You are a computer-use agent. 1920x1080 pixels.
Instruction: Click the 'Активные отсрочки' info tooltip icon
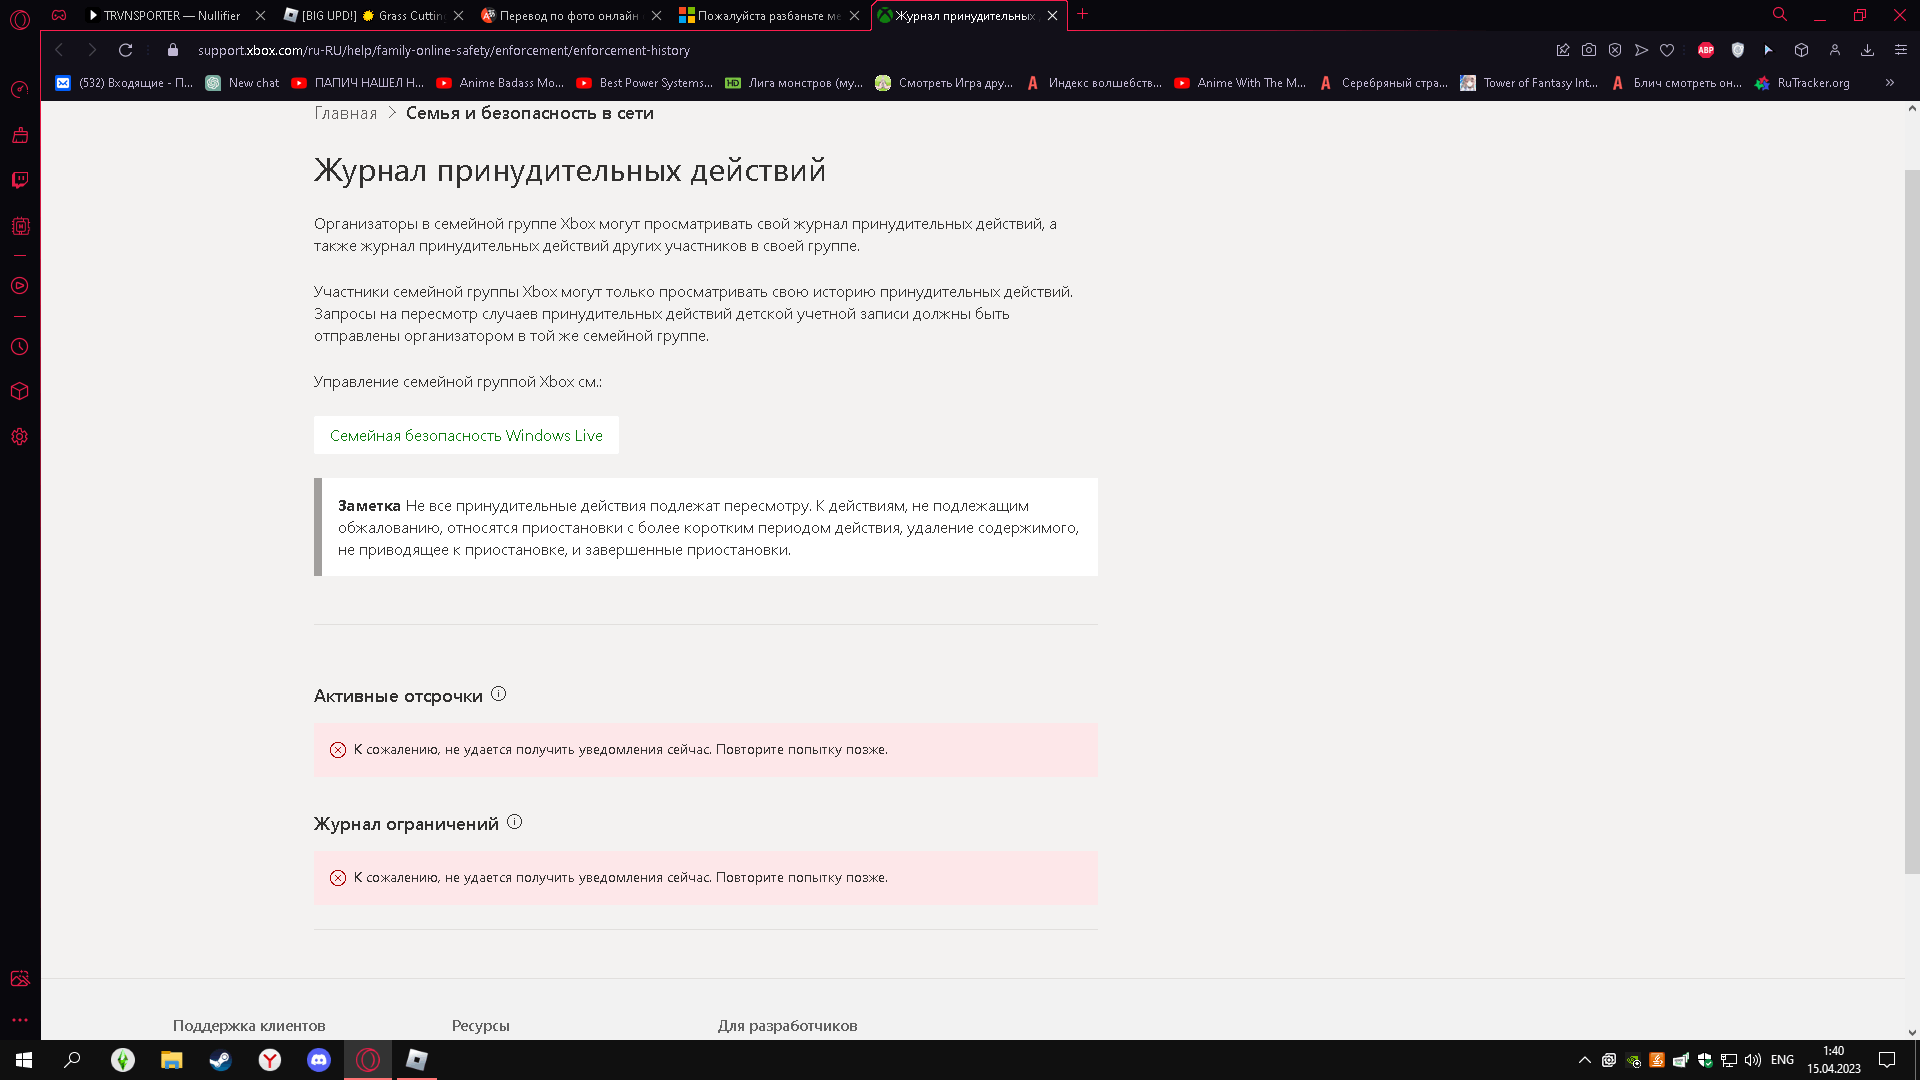tap(498, 694)
